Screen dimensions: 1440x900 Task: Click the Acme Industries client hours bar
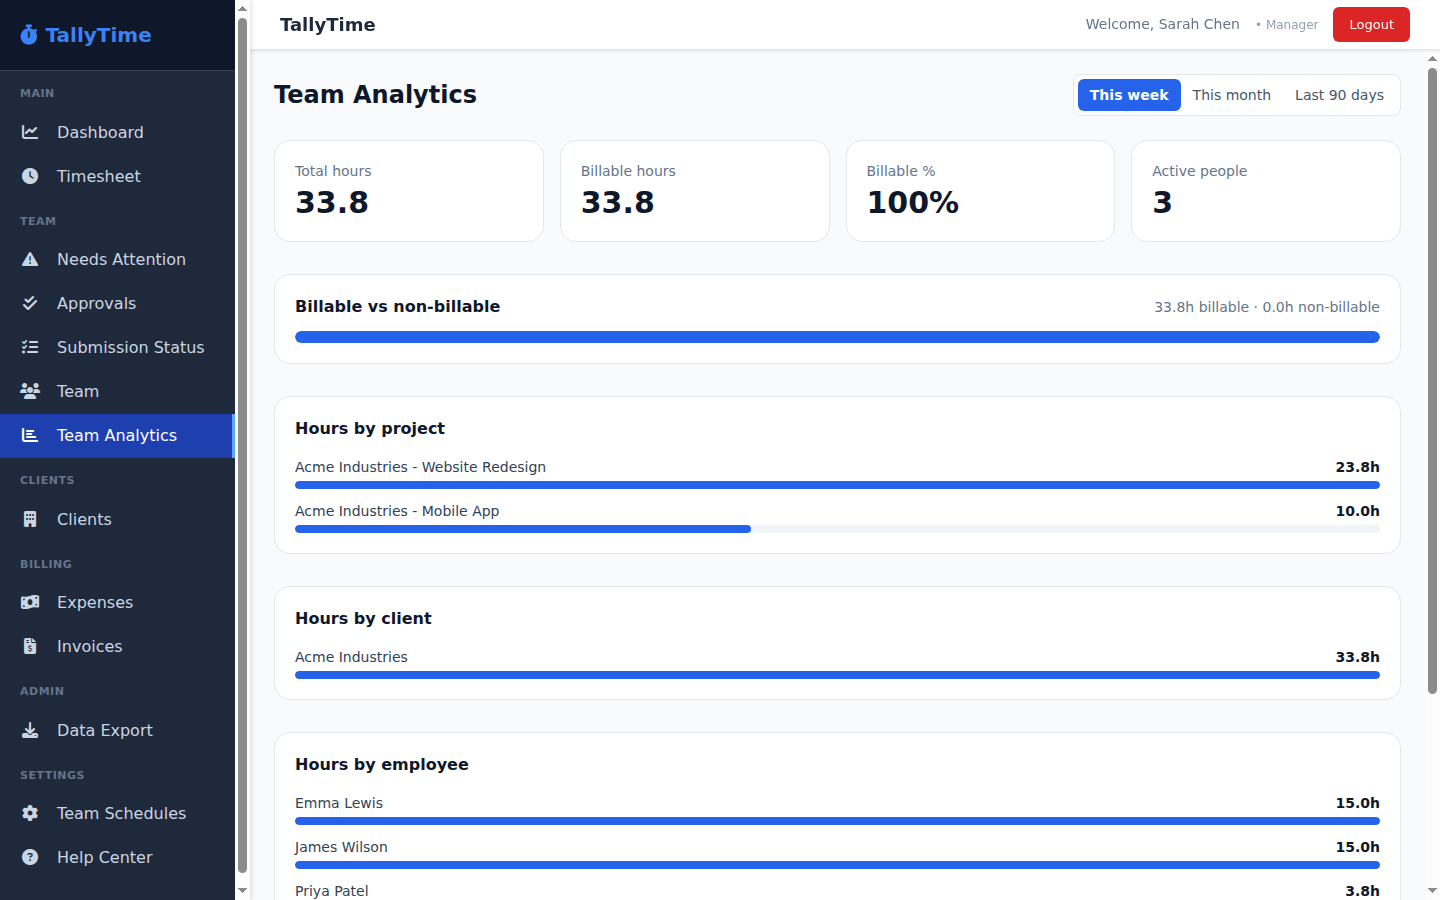[837, 675]
